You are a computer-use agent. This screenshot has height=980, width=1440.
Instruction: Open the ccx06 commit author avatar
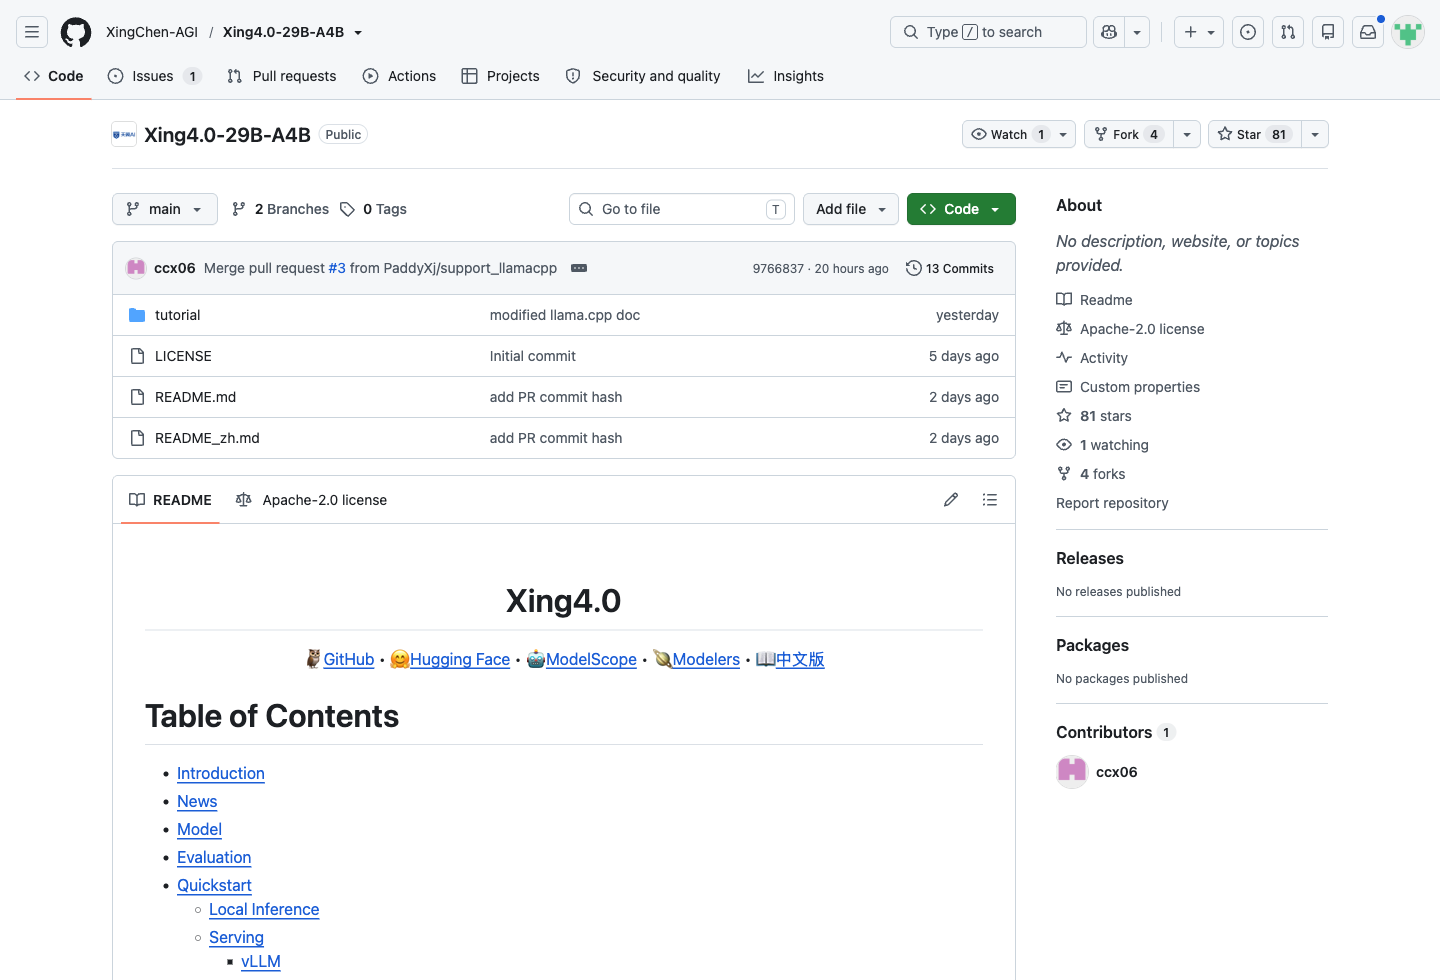click(136, 268)
